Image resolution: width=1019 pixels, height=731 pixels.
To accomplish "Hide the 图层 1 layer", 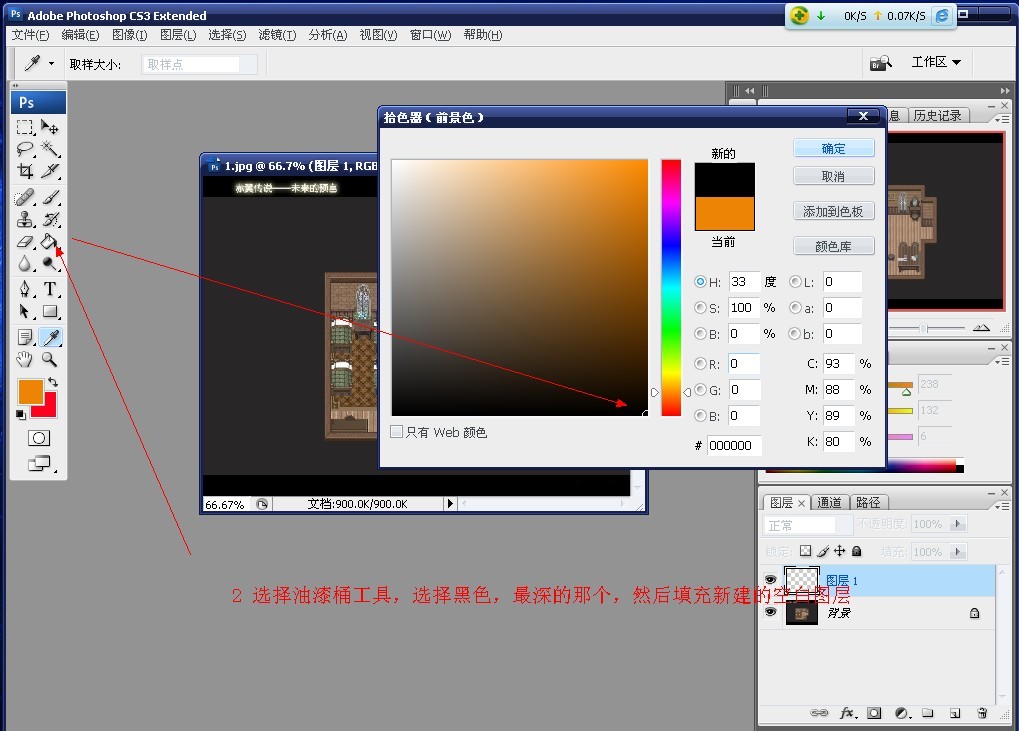I will [771, 580].
